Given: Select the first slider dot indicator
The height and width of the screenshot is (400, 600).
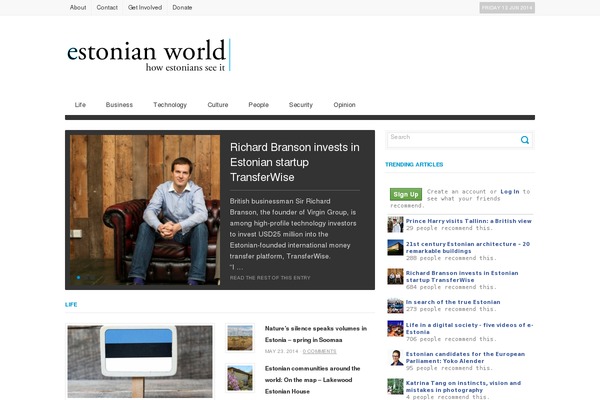Looking at the screenshot, I should pos(78,277).
